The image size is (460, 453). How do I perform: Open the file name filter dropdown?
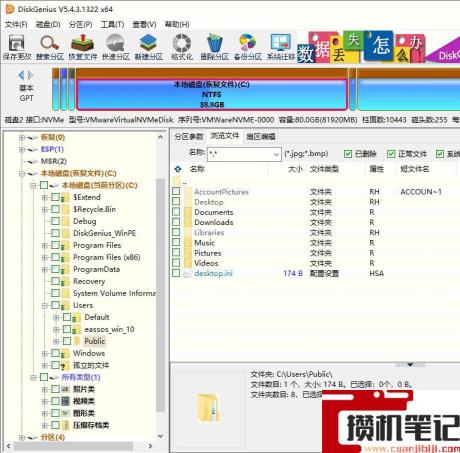point(276,155)
